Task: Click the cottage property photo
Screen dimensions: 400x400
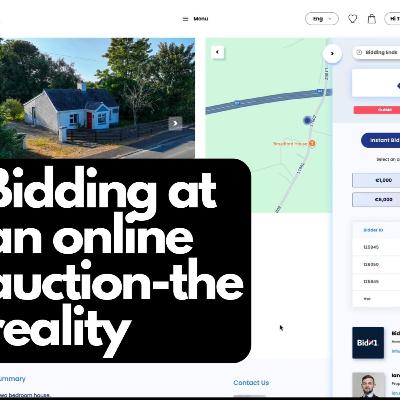Action: (97, 98)
